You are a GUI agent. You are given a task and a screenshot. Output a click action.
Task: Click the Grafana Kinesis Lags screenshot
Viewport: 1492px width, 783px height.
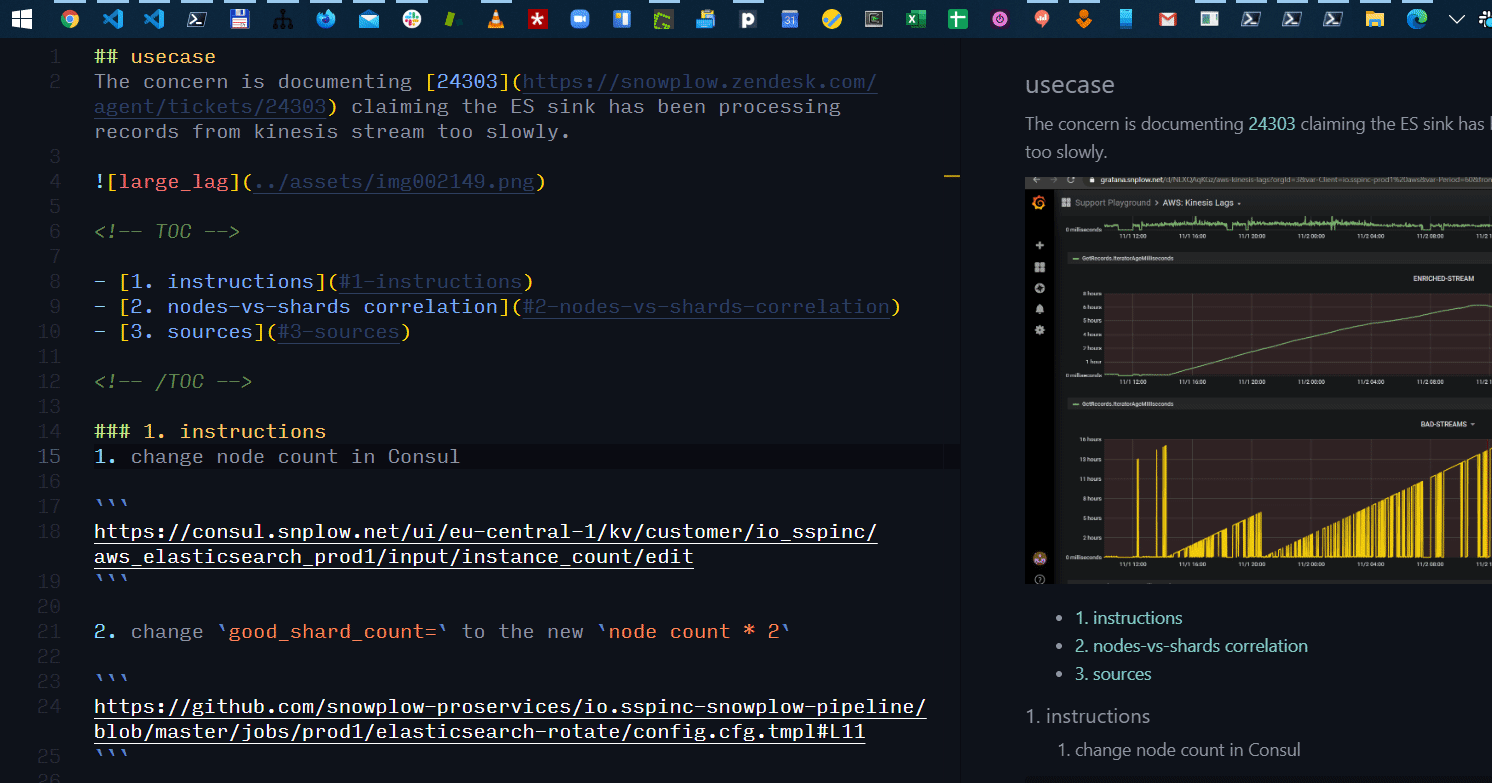point(1258,380)
